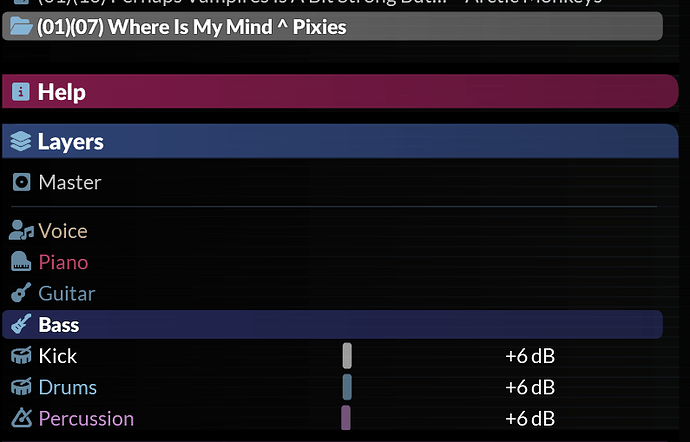Adjust the Kick volume slider handle
The height and width of the screenshot is (442, 690).
(x=347, y=356)
